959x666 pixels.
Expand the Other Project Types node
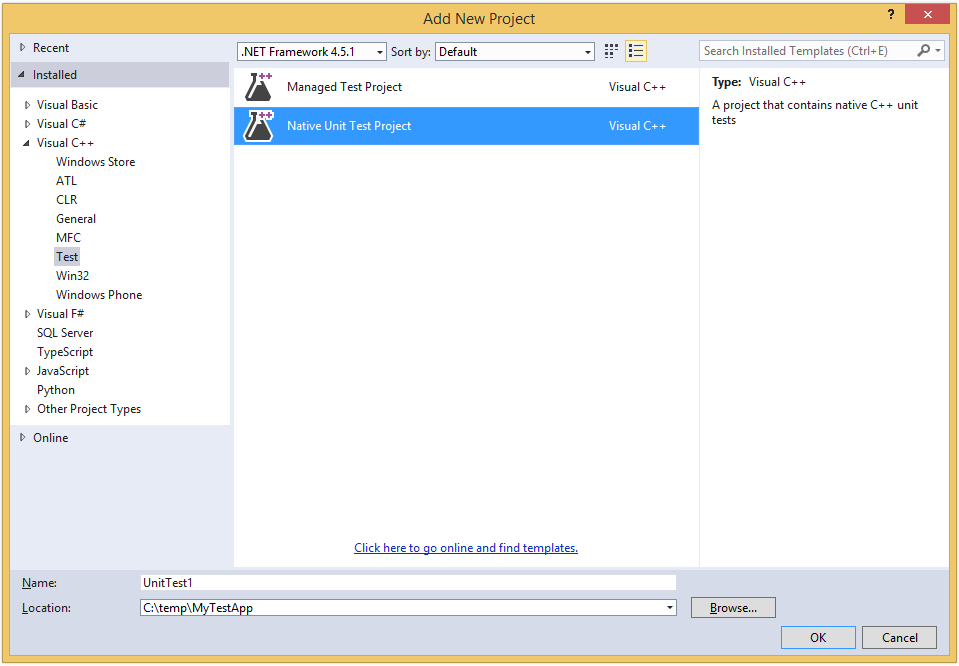28,409
